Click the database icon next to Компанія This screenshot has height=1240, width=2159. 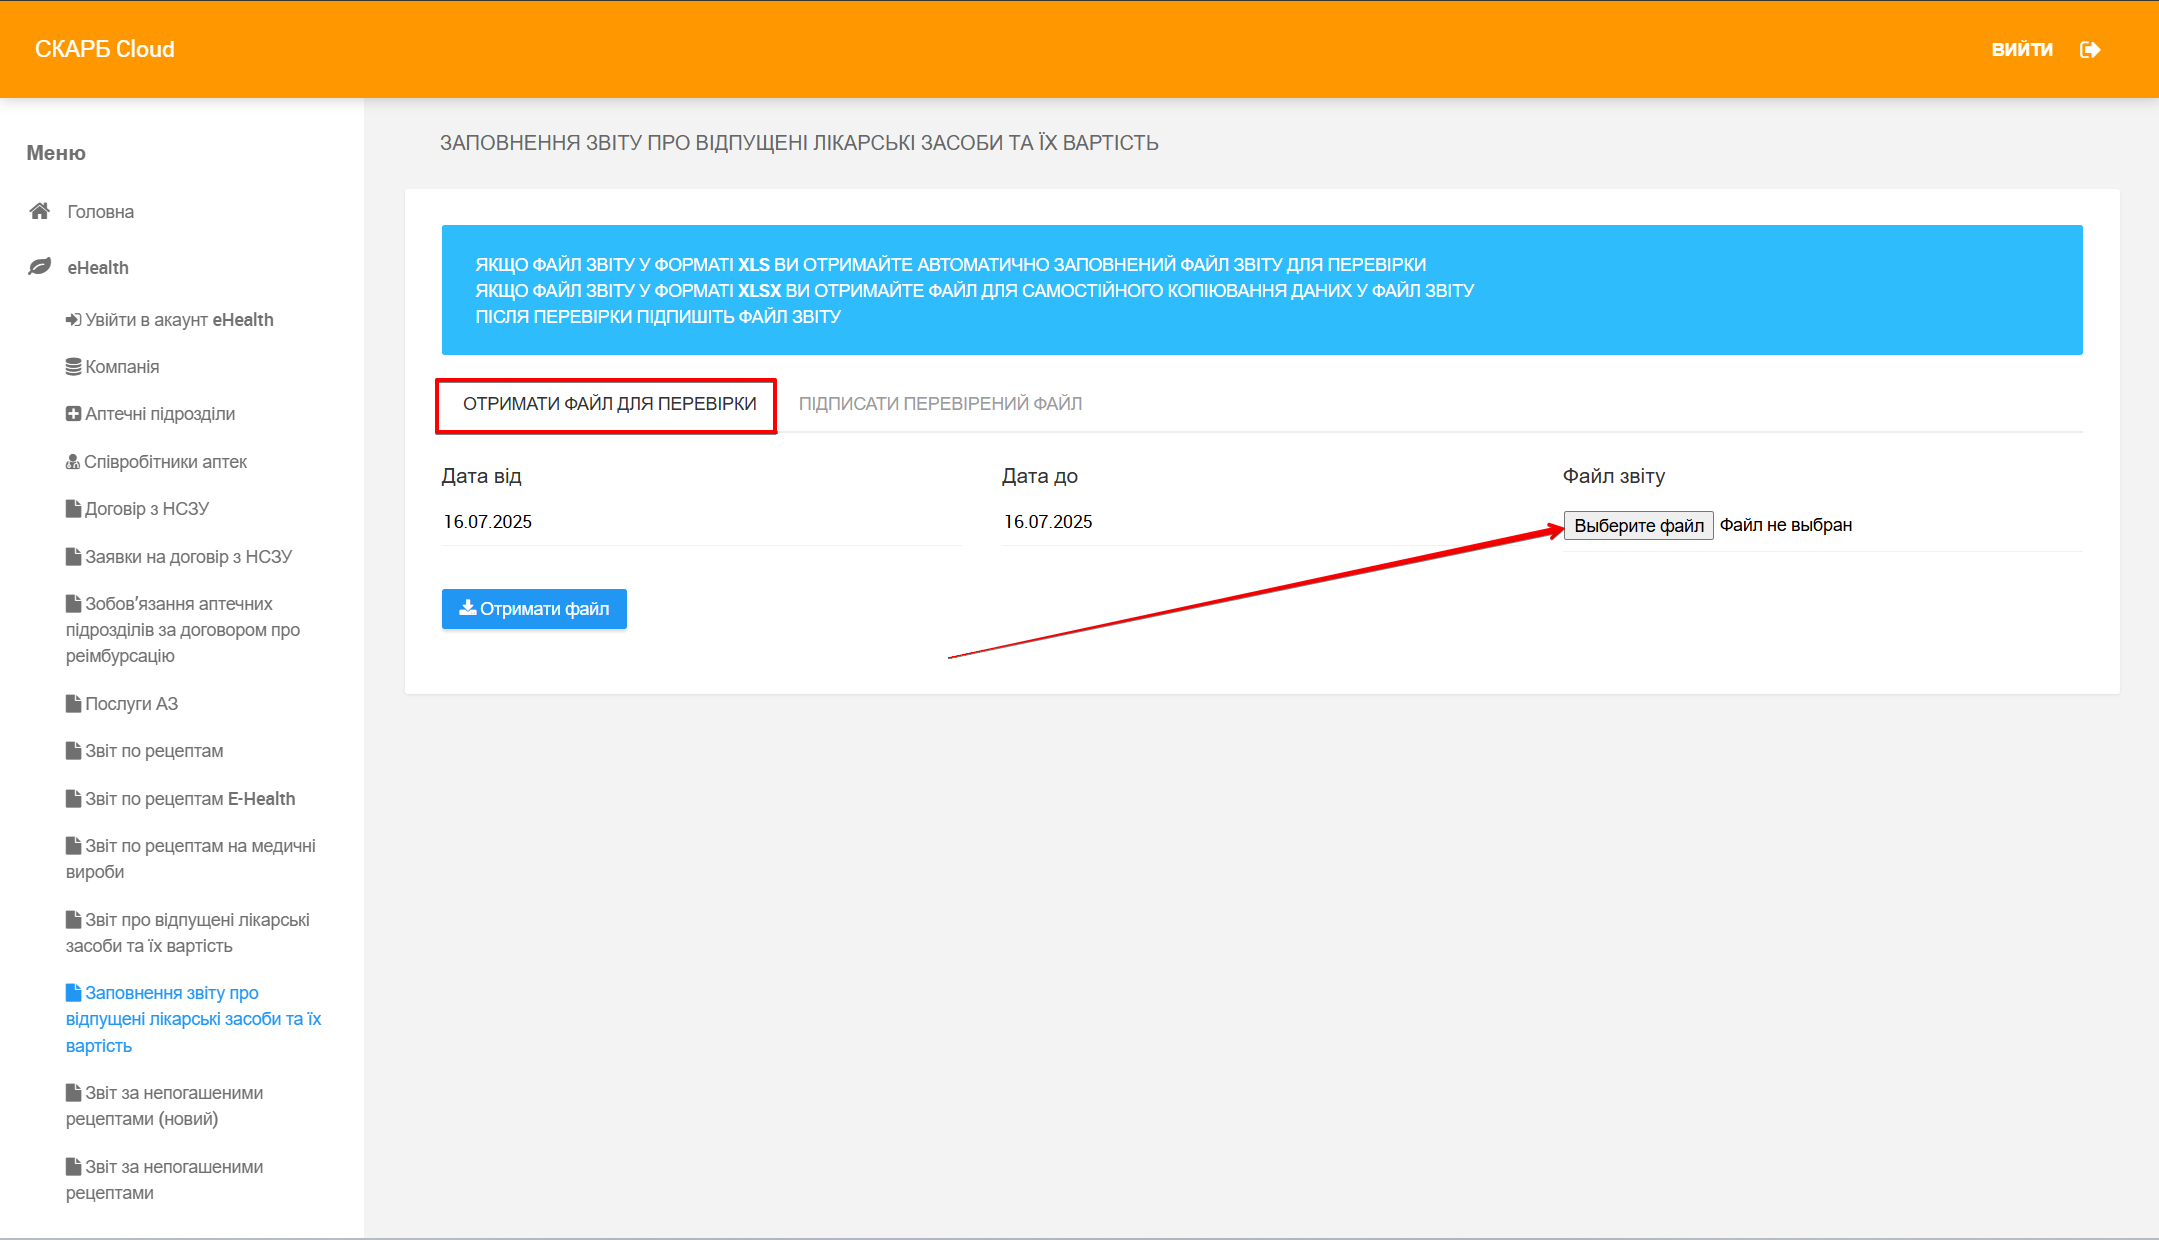73,367
